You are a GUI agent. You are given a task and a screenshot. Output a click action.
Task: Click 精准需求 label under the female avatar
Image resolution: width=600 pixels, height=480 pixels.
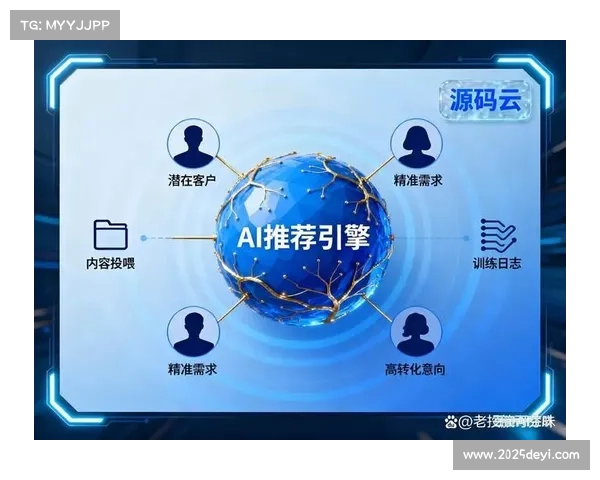point(415,180)
